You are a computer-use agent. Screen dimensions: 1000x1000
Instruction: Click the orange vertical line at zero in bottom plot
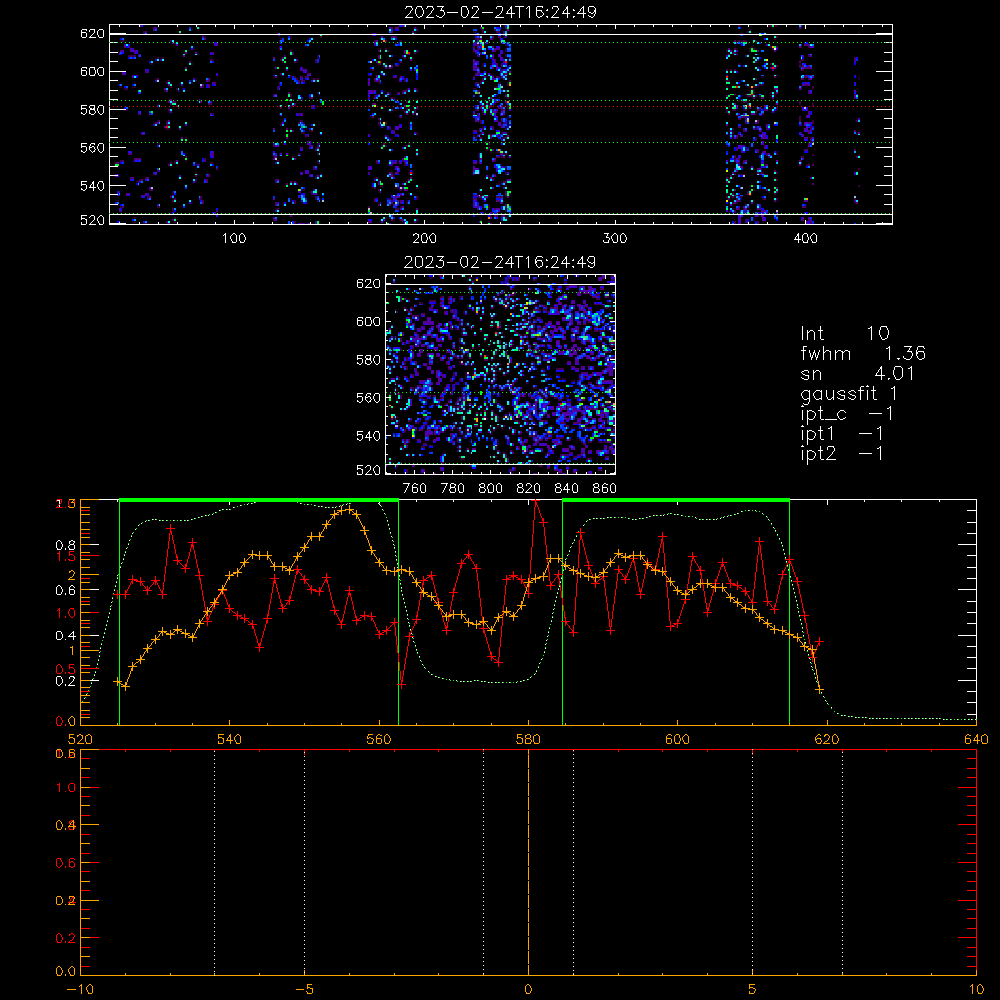click(x=528, y=861)
